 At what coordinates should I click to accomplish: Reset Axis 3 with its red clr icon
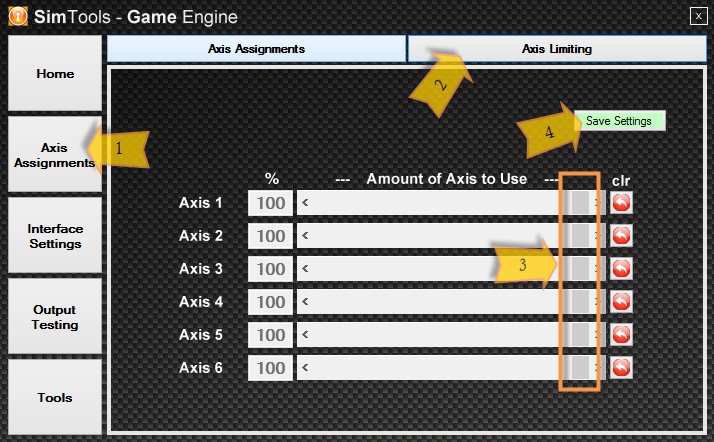(621, 269)
